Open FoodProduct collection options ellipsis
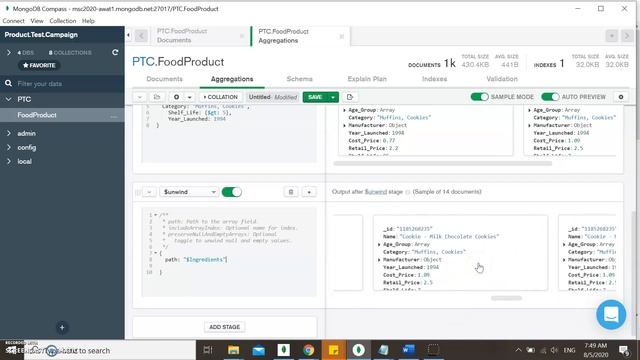 (x=113, y=116)
